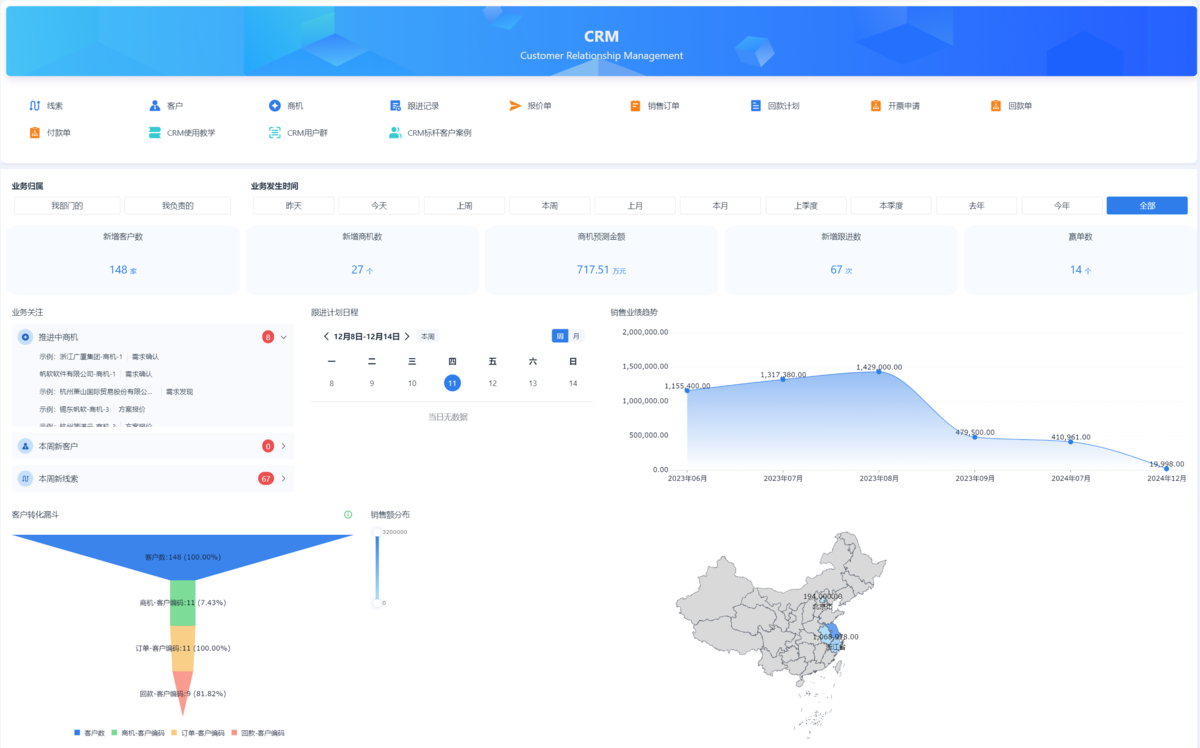Filter time range by 本季度
Image resolution: width=1200 pixels, height=748 pixels.
point(891,205)
